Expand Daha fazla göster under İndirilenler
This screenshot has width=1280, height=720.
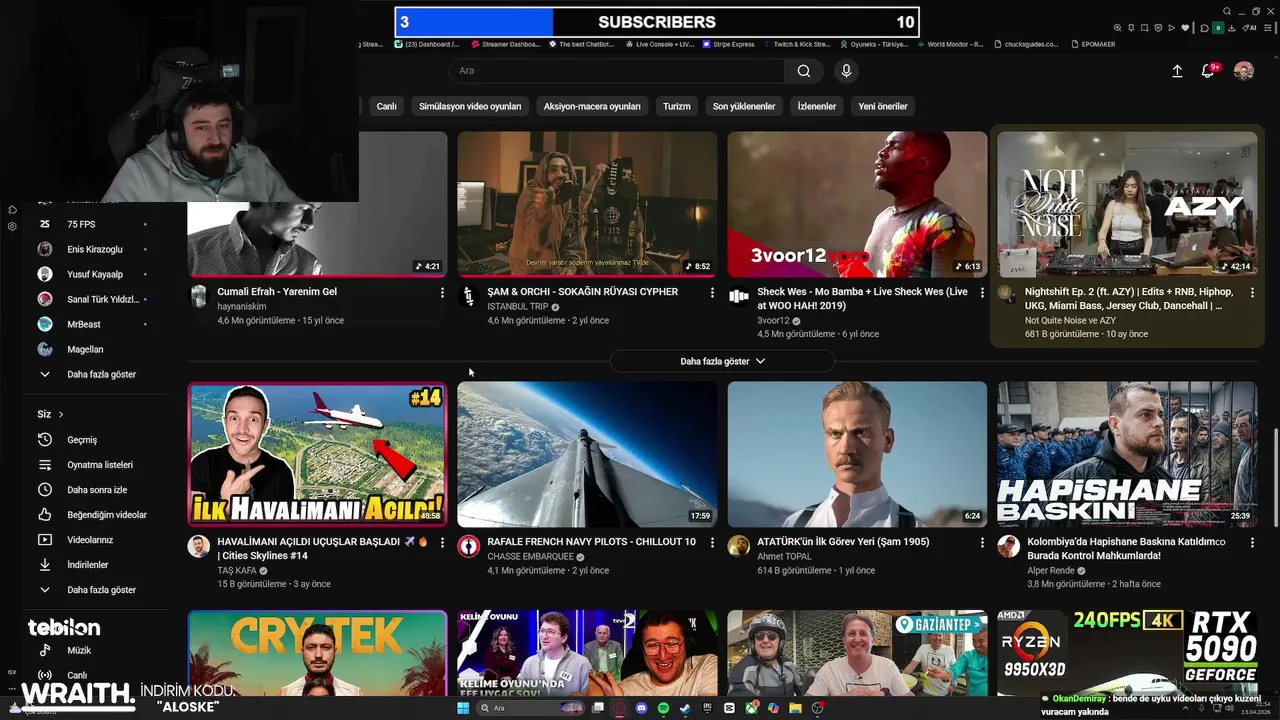[x=95, y=590]
